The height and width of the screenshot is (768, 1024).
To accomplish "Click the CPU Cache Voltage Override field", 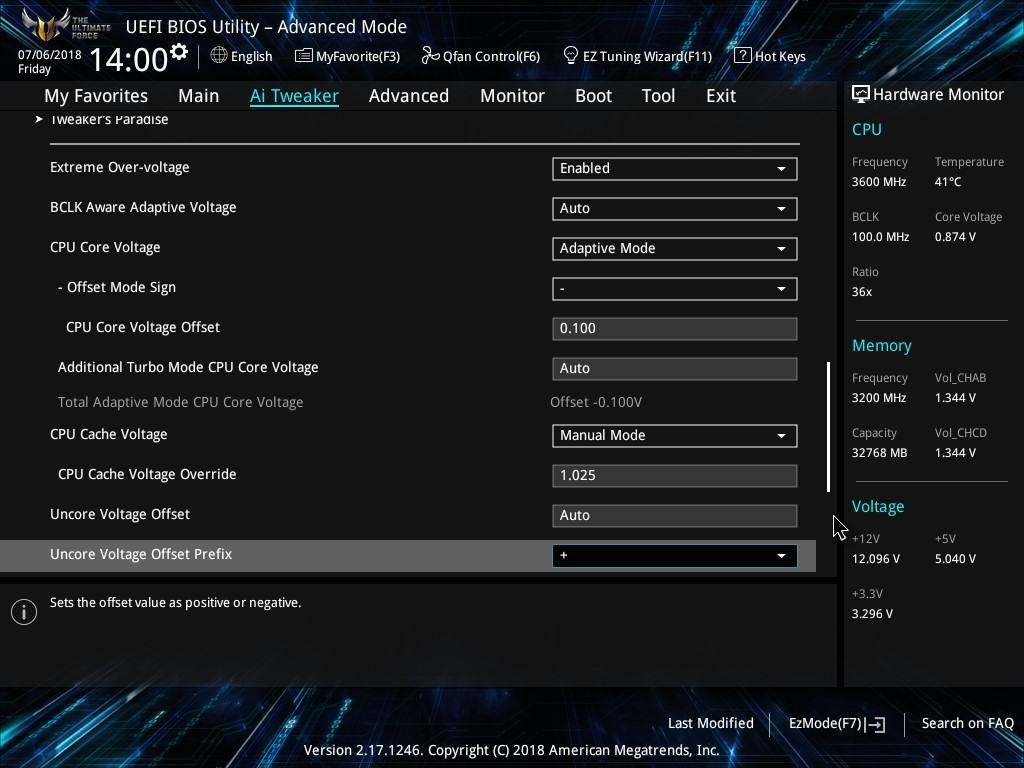I will tap(675, 475).
